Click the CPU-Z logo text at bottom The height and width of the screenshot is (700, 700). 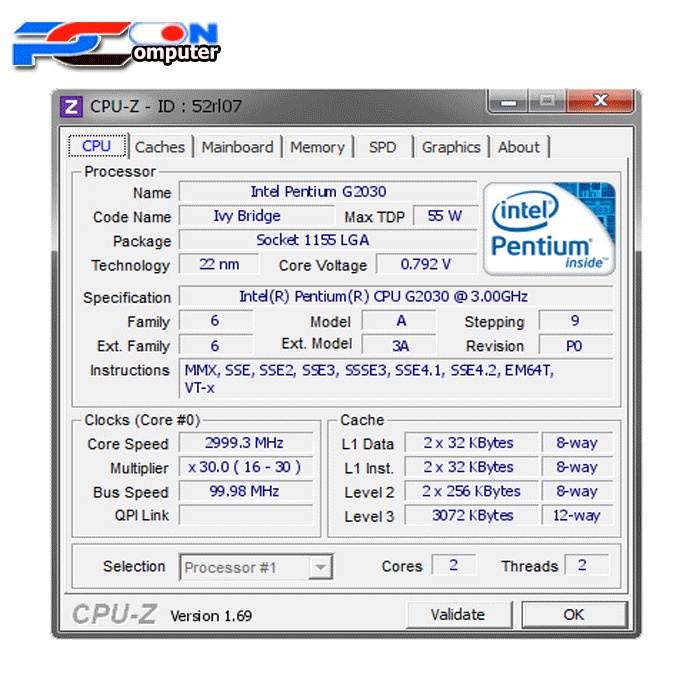115,614
